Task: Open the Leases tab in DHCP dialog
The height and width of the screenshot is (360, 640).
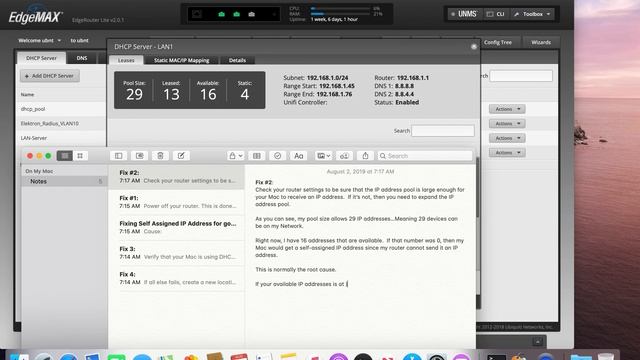Action: tap(126, 60)
